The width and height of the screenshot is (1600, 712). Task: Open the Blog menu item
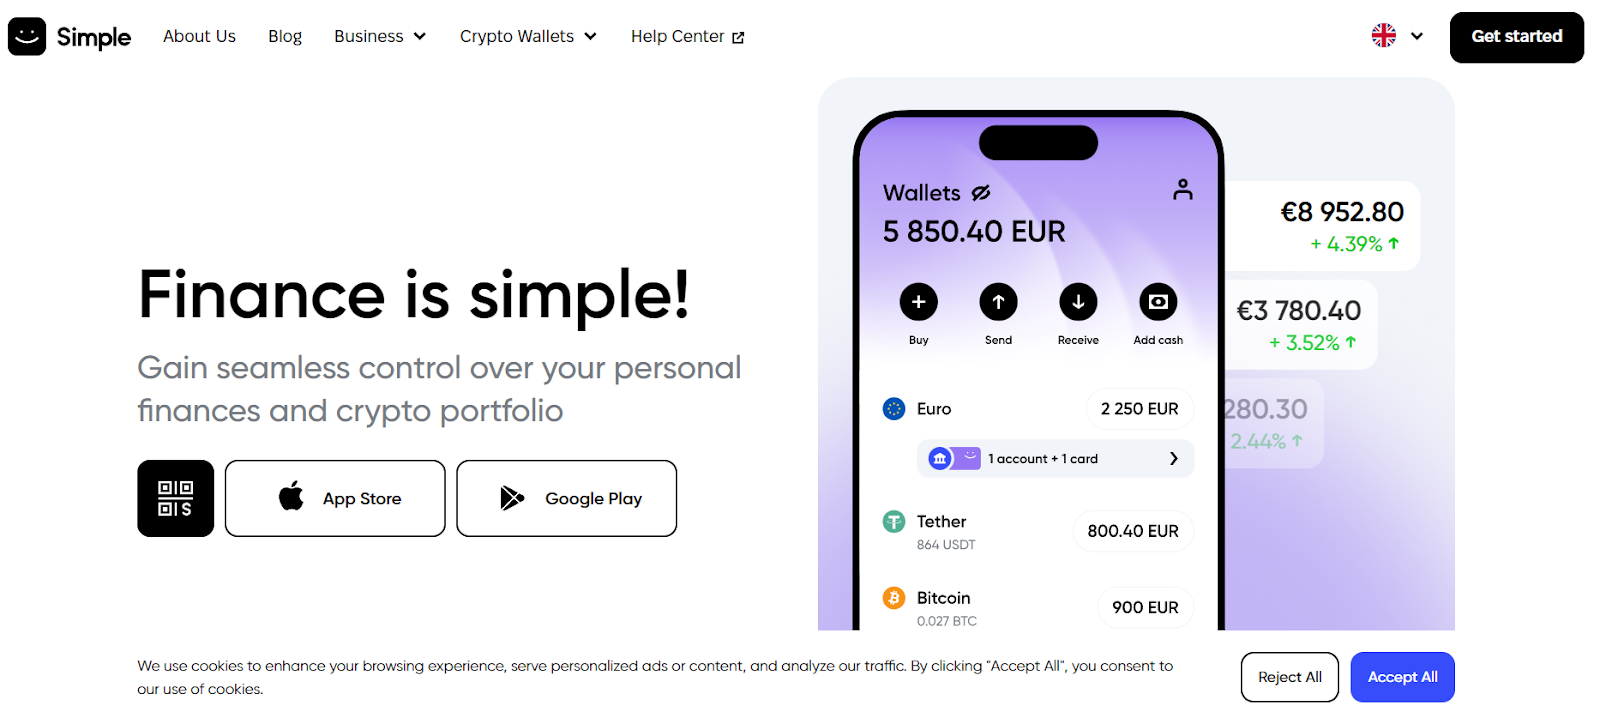pos(285,37)
